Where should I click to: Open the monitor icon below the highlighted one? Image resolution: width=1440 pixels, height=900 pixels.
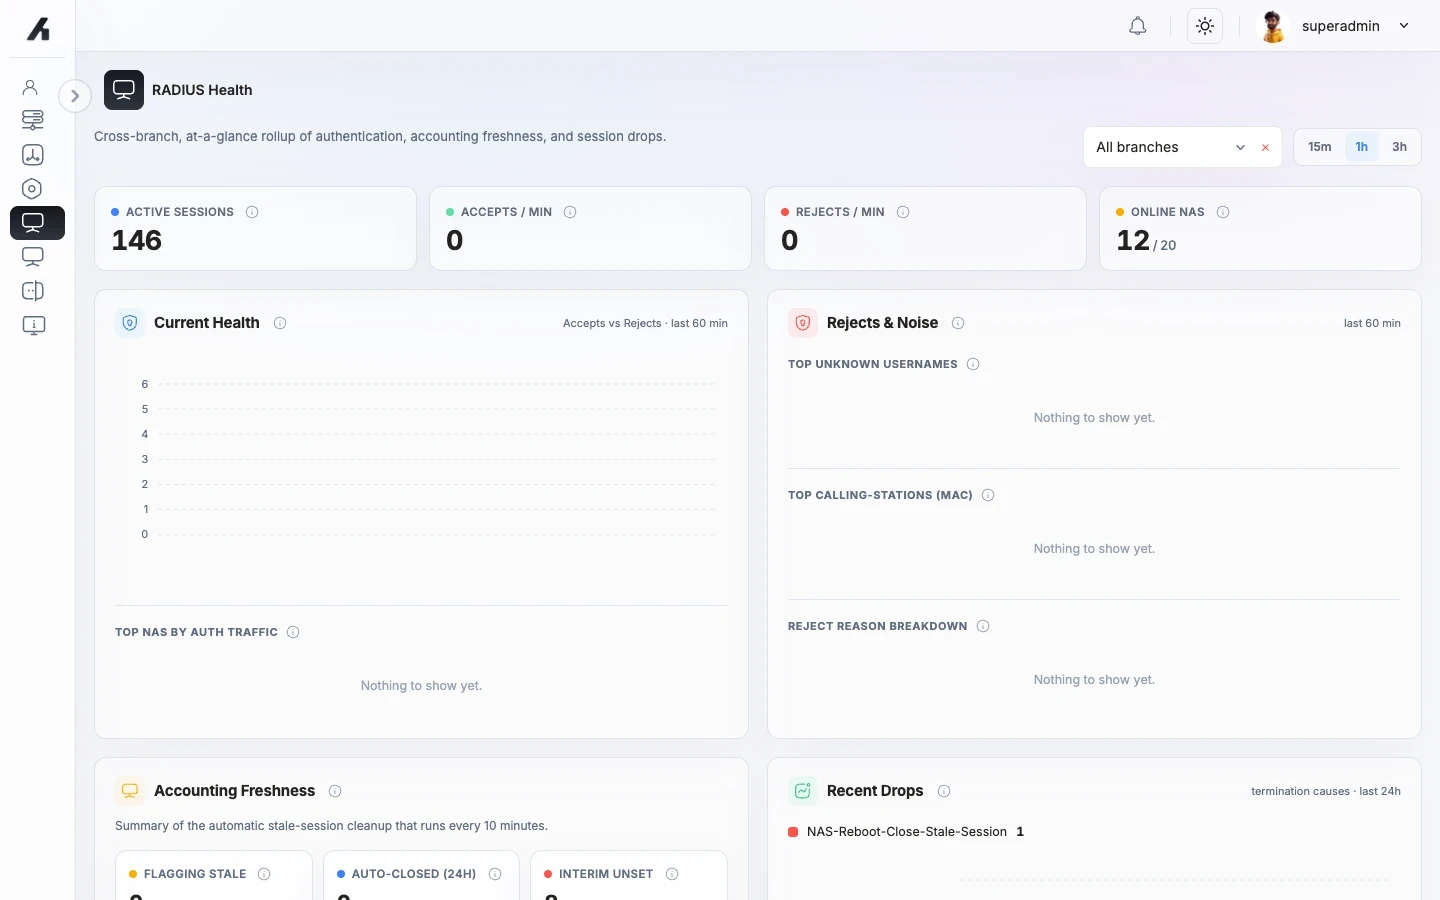pyautogui.click(x=32, y=257)
